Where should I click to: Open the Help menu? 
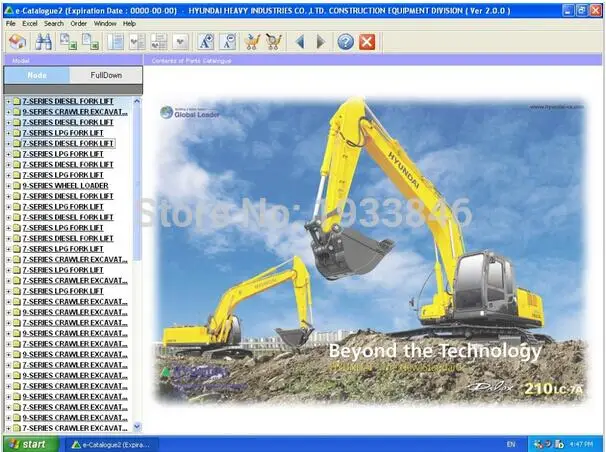point(129,24)
